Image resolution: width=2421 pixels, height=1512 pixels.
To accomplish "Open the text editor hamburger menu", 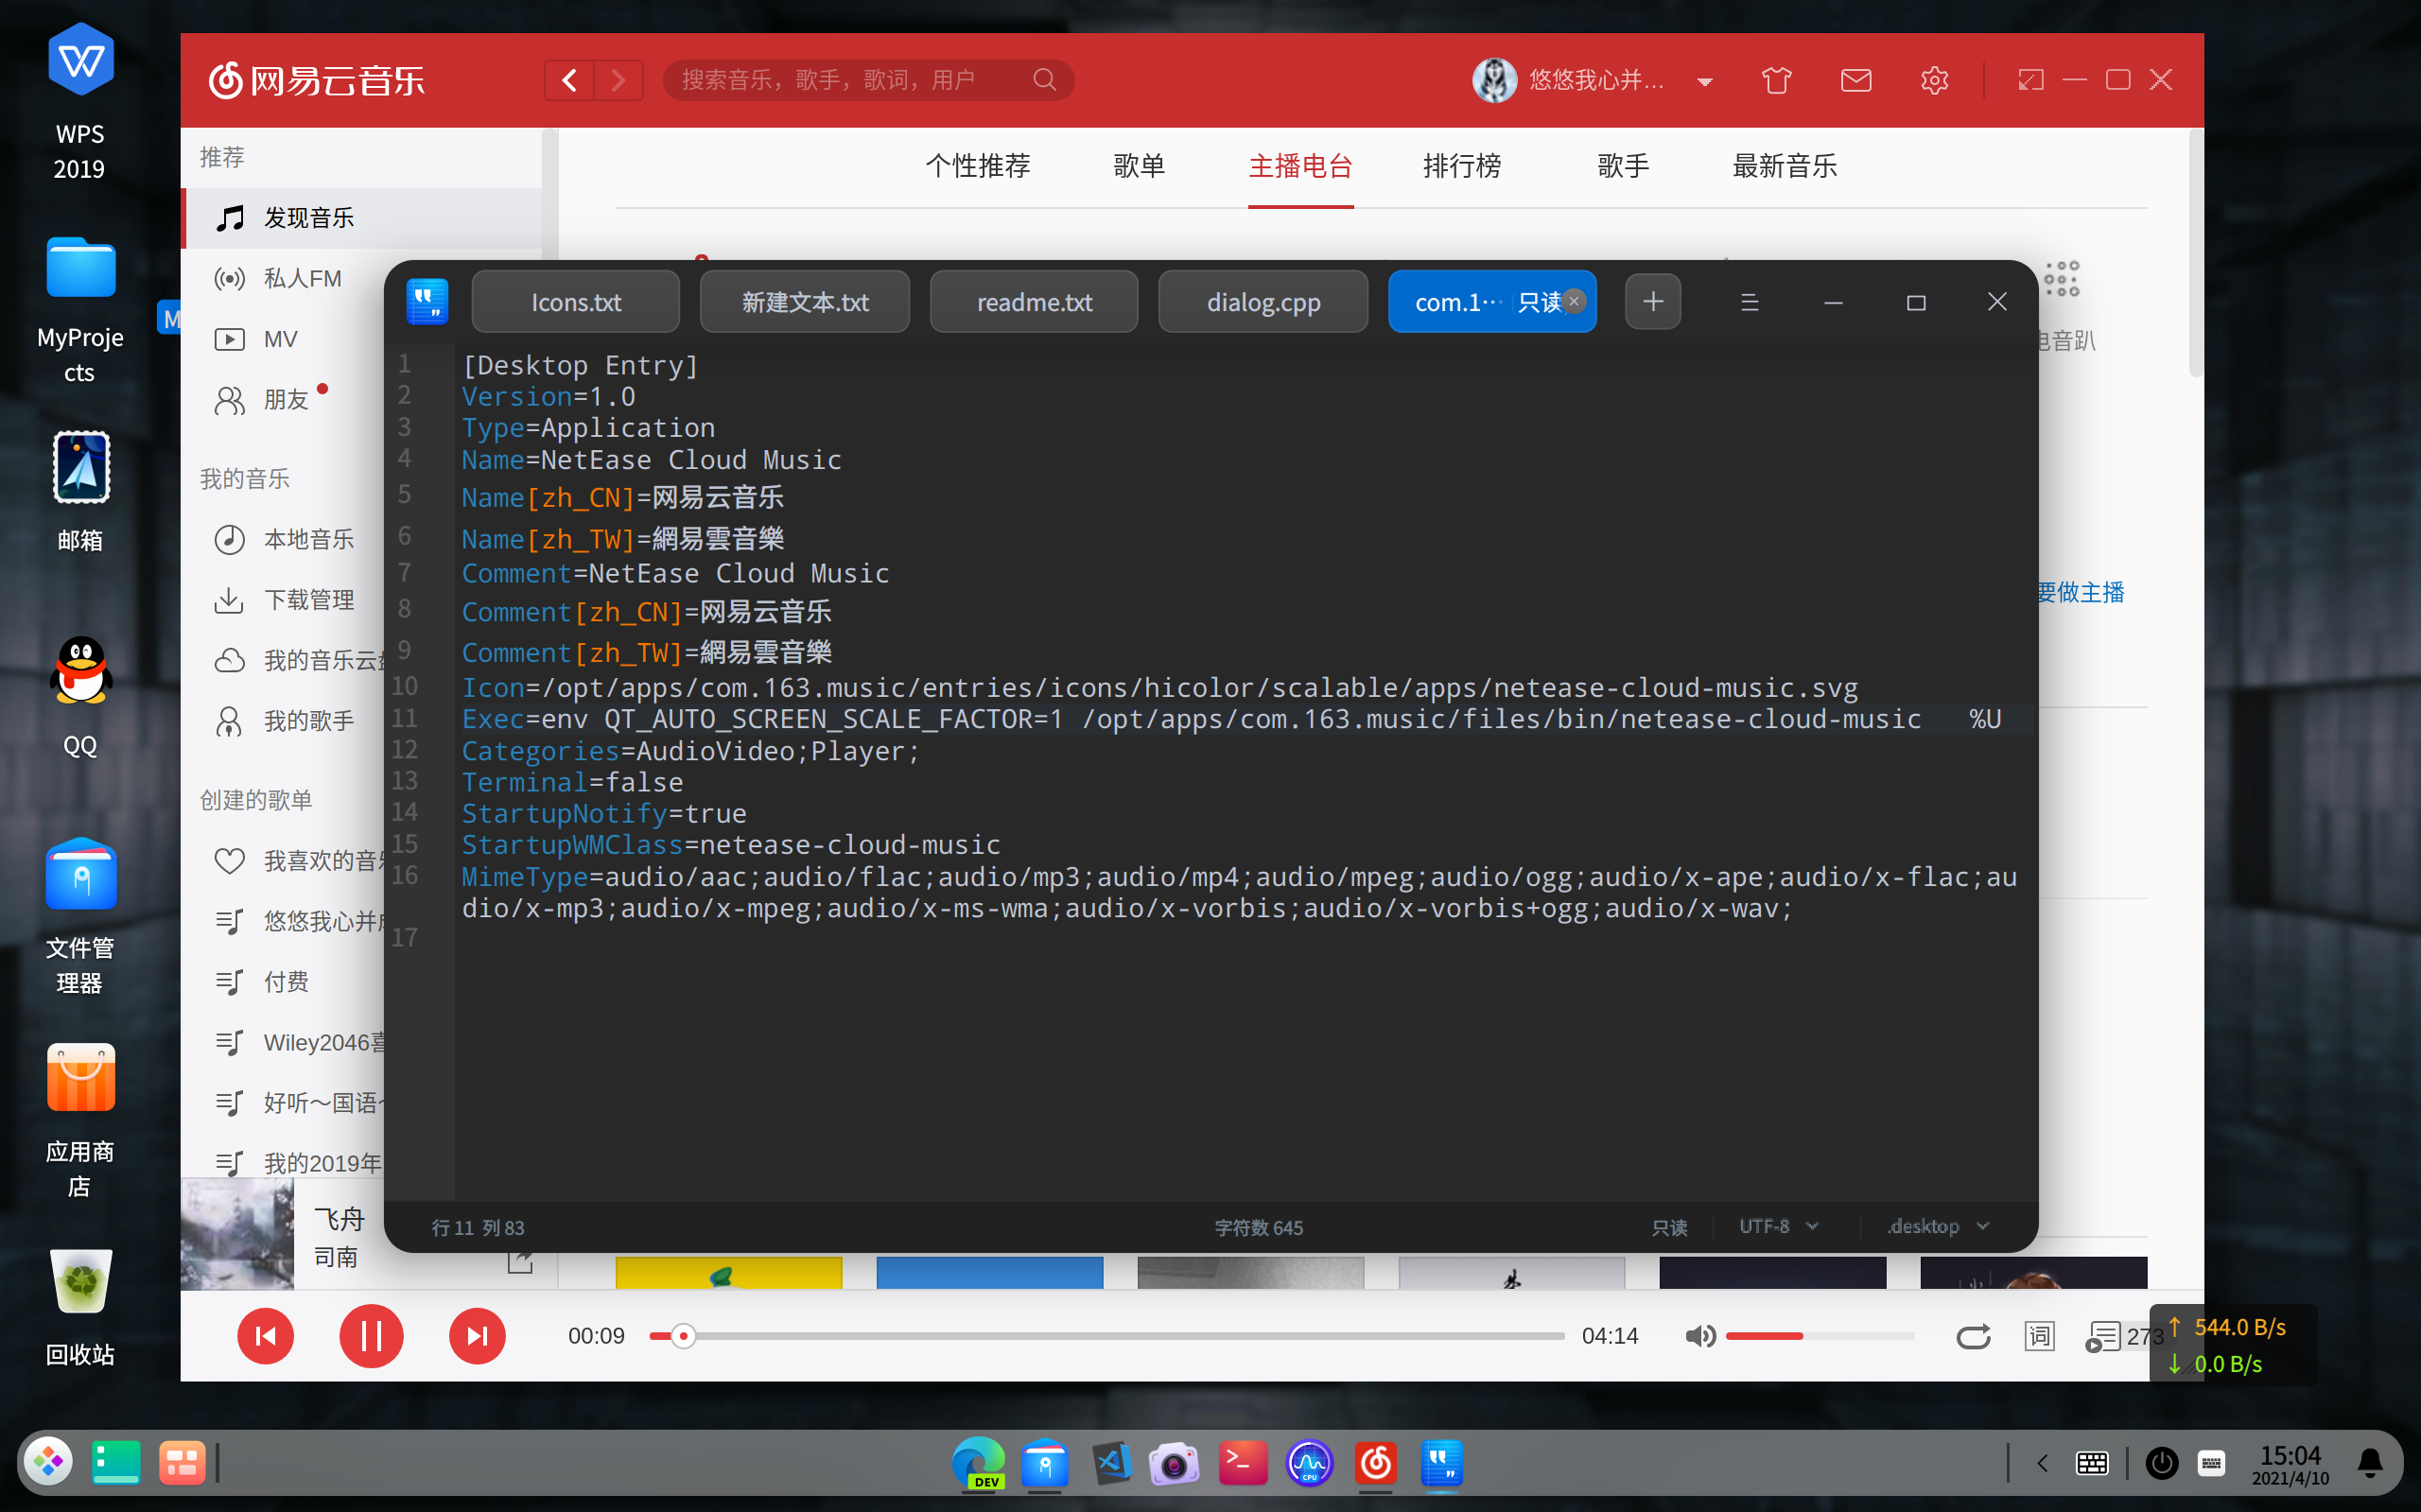I will [x=1749, y=302].
